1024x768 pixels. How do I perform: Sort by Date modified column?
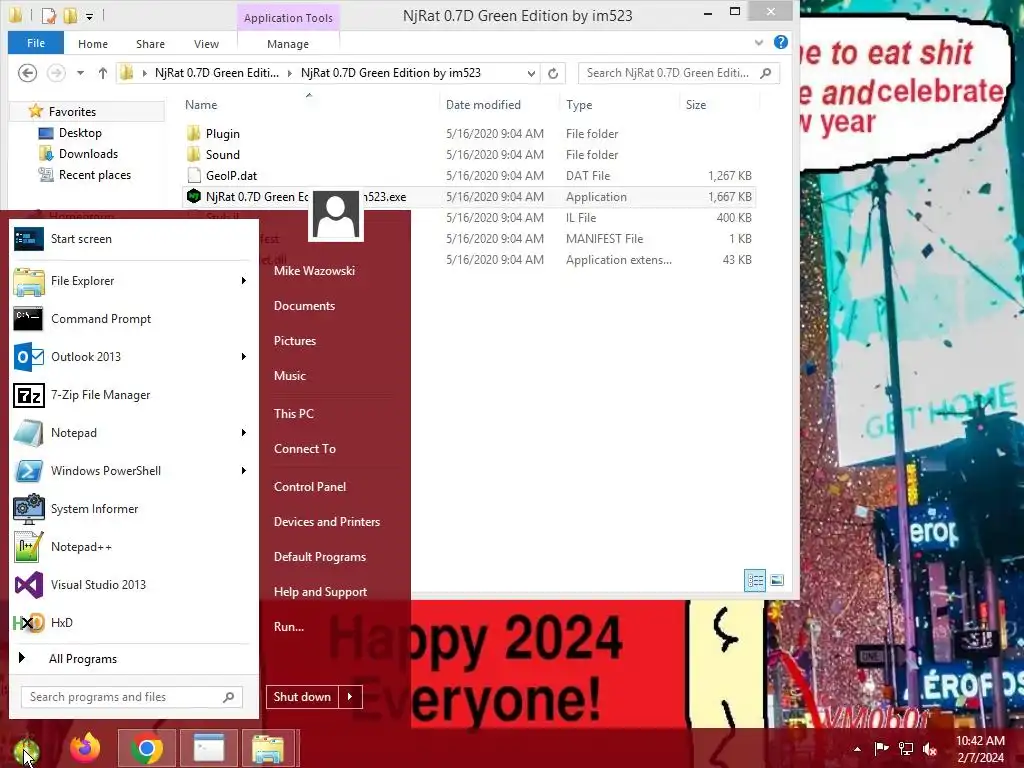coord(483,104)
